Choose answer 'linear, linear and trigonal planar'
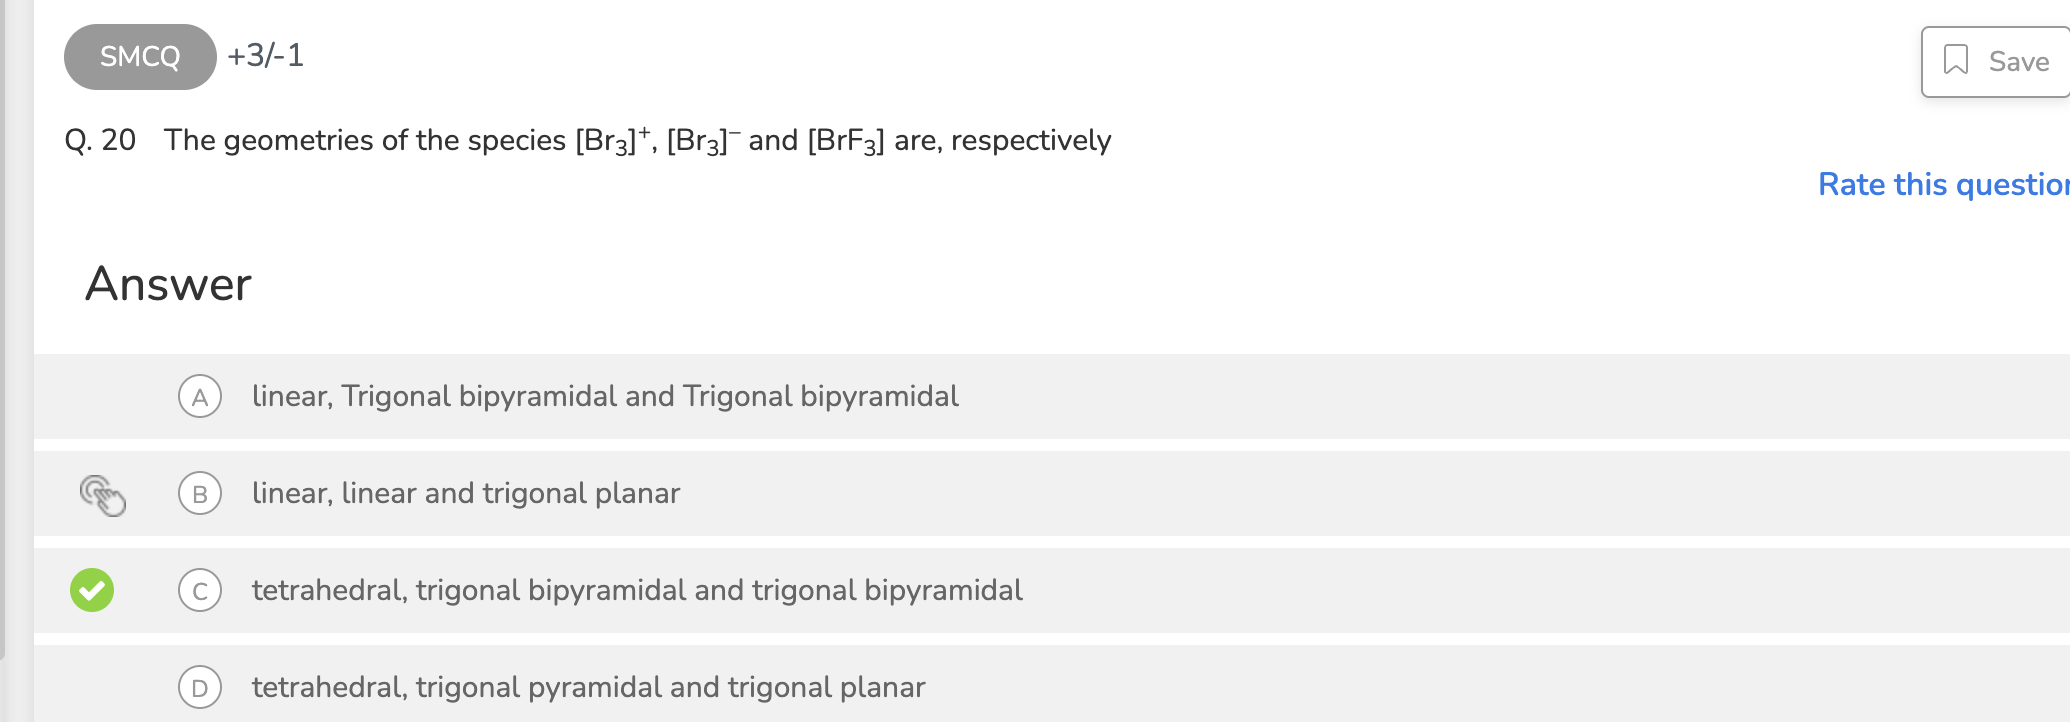 pos(466,494)
